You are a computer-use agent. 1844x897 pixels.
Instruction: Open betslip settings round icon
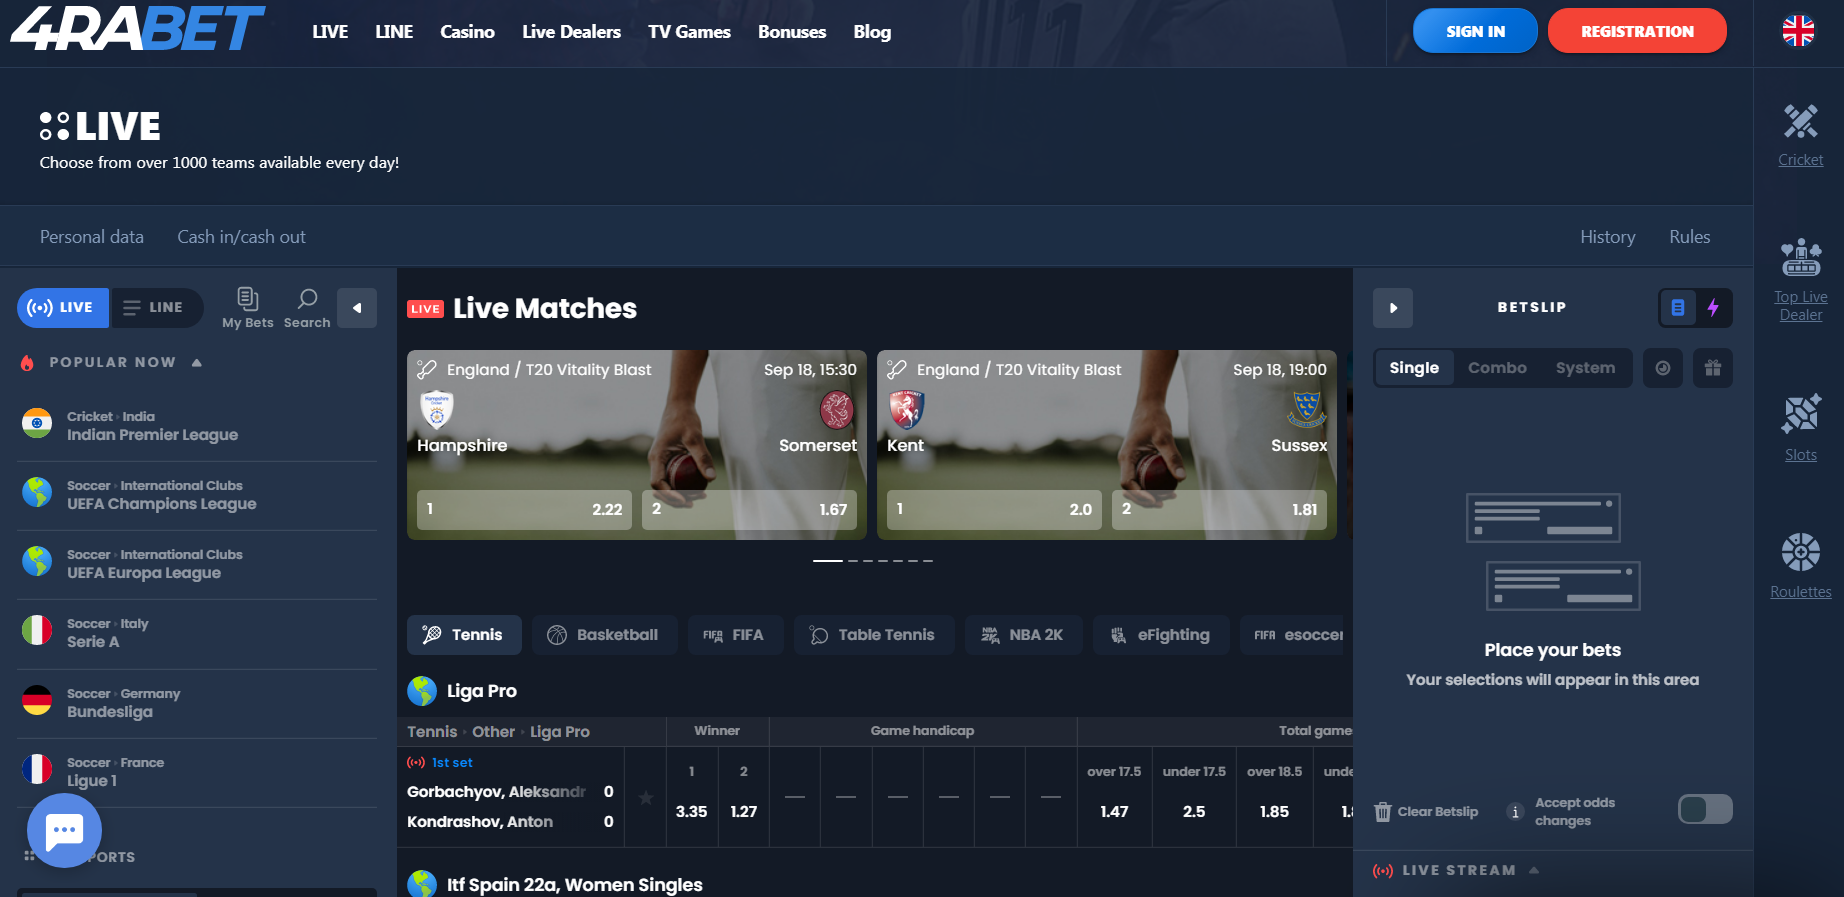point(1663,368)
